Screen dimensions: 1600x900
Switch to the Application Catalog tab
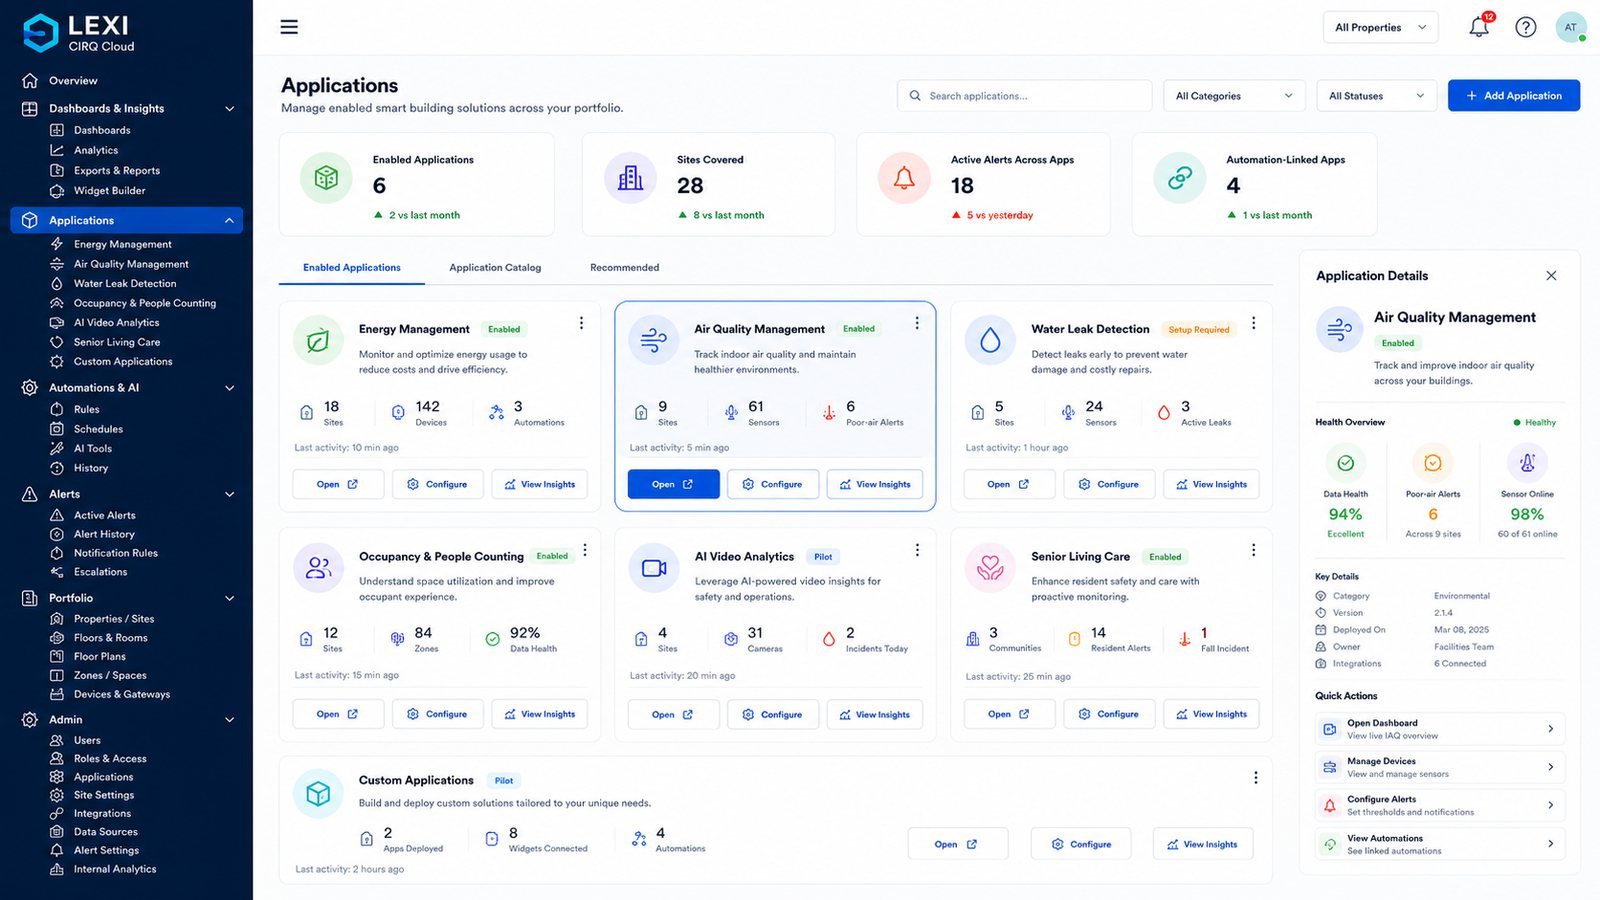coord(495,268)
